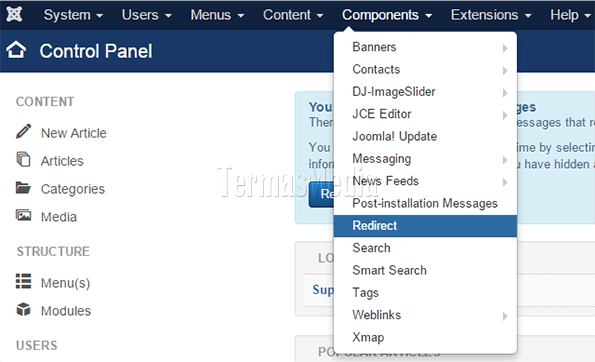Click the Modules cube icon
Viewport: 595px width, 362px height.
[x=24, y=310]
